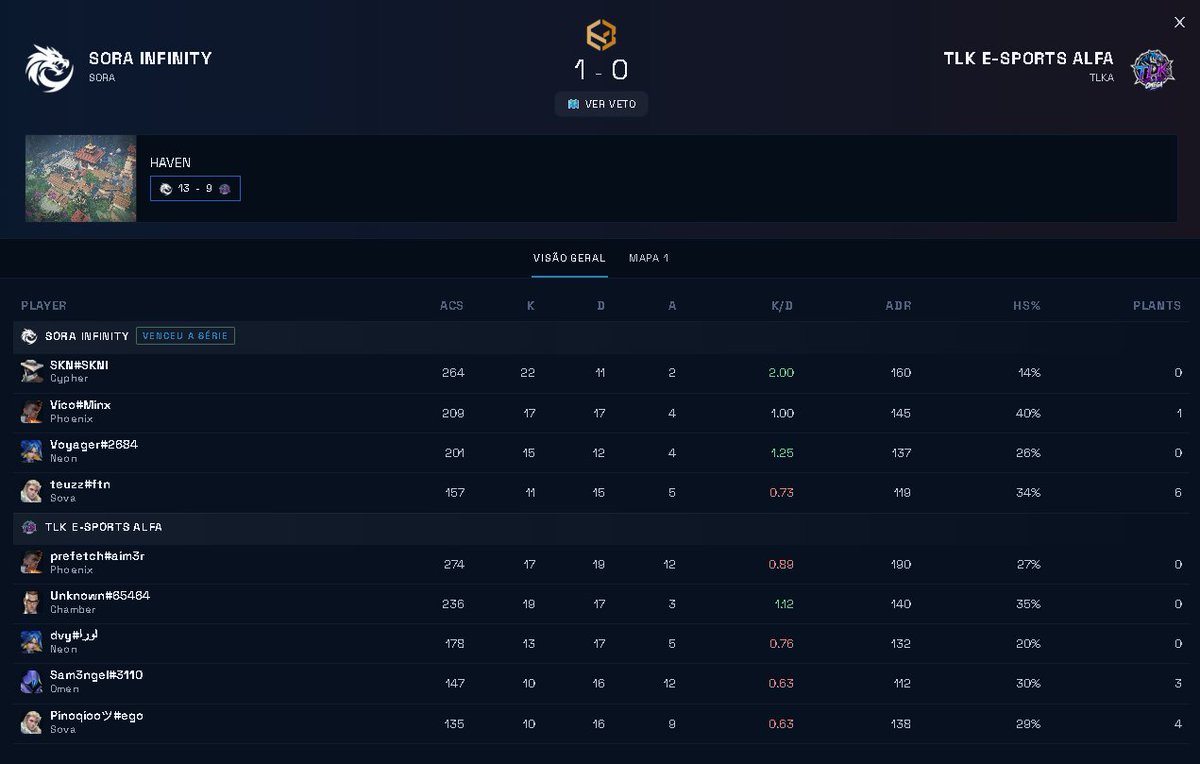1200x764 pixels.
Task: Open the Ver Veto button
Action: [x=601, y=104]
